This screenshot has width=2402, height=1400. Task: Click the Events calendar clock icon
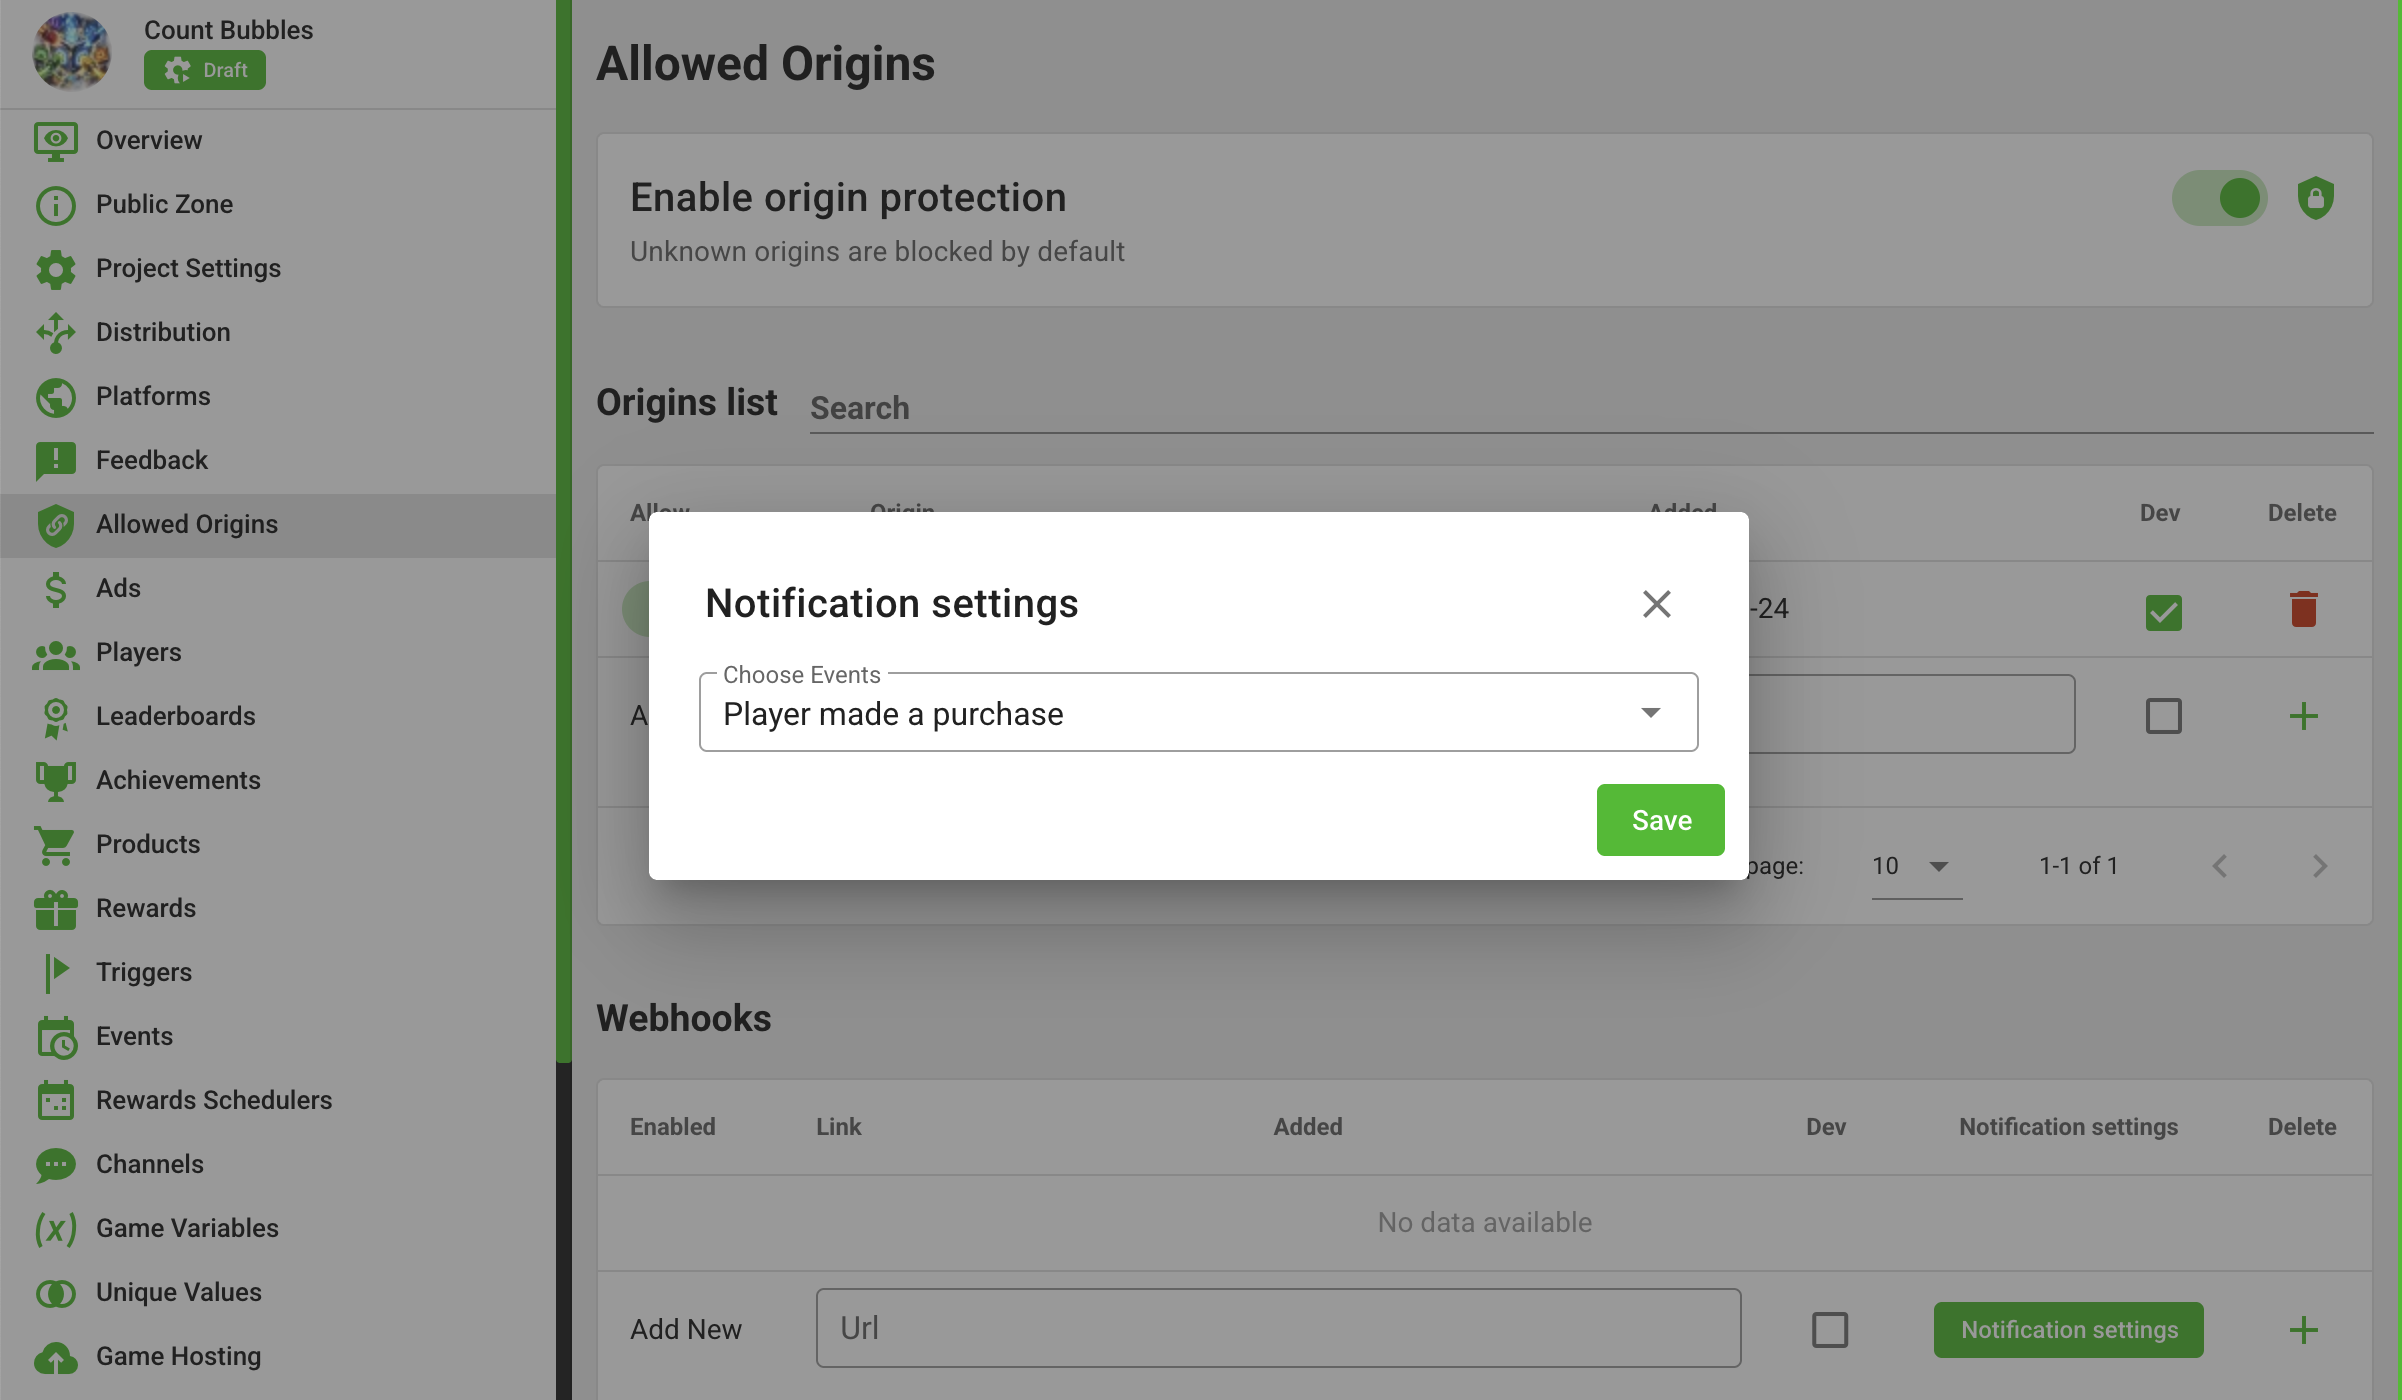[56, 1037]
